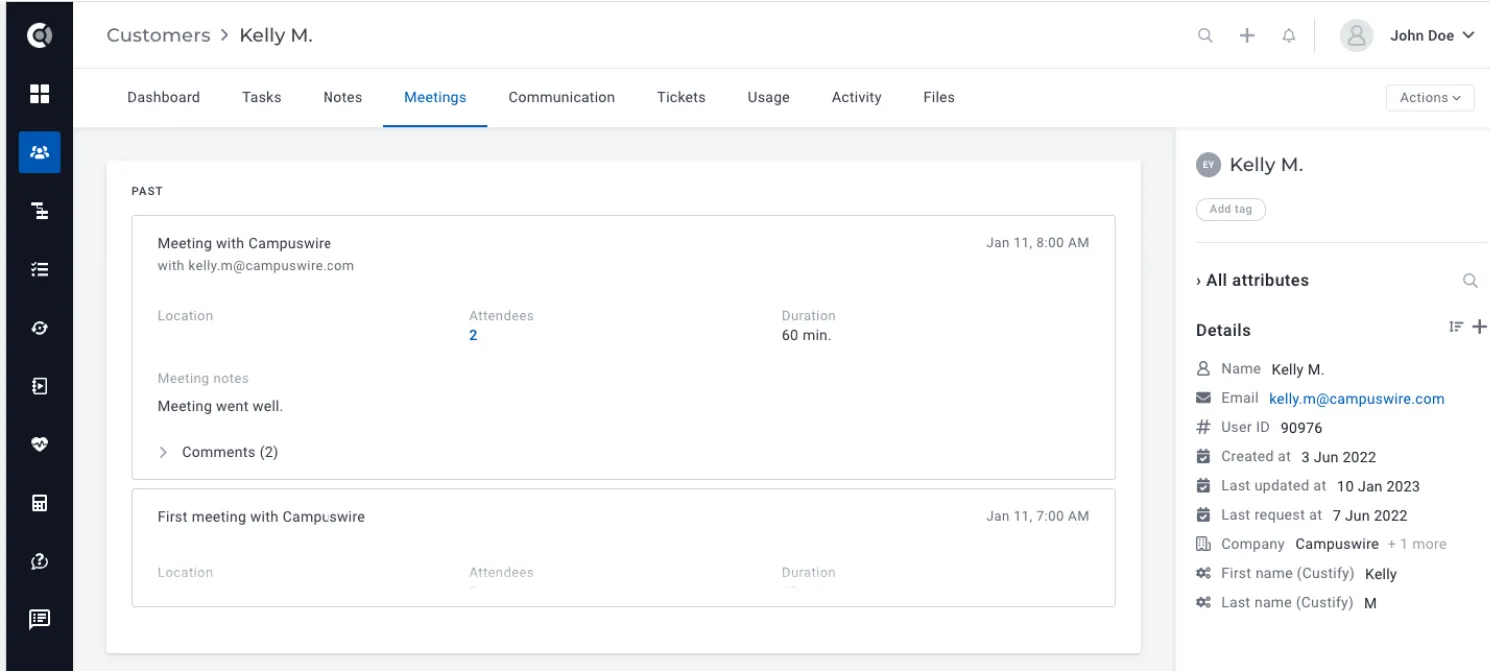Select the Customers people icon in sidebar
This screenshot has width=1490, height=671.
click(39, 153)
